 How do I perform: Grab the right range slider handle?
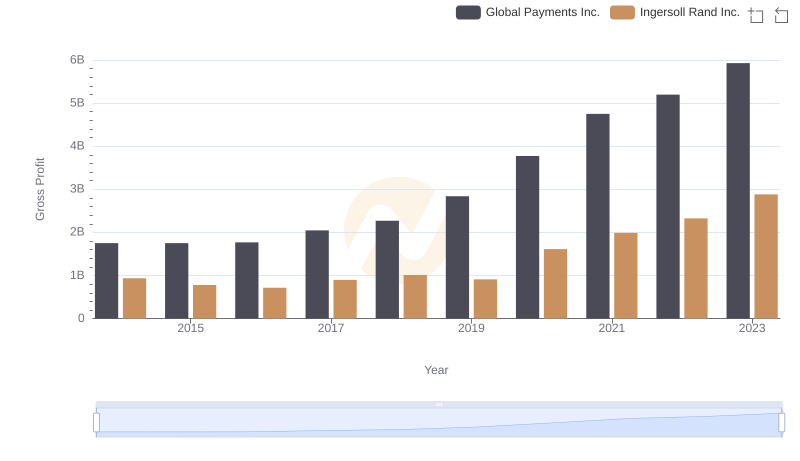[x=781, y=423]
